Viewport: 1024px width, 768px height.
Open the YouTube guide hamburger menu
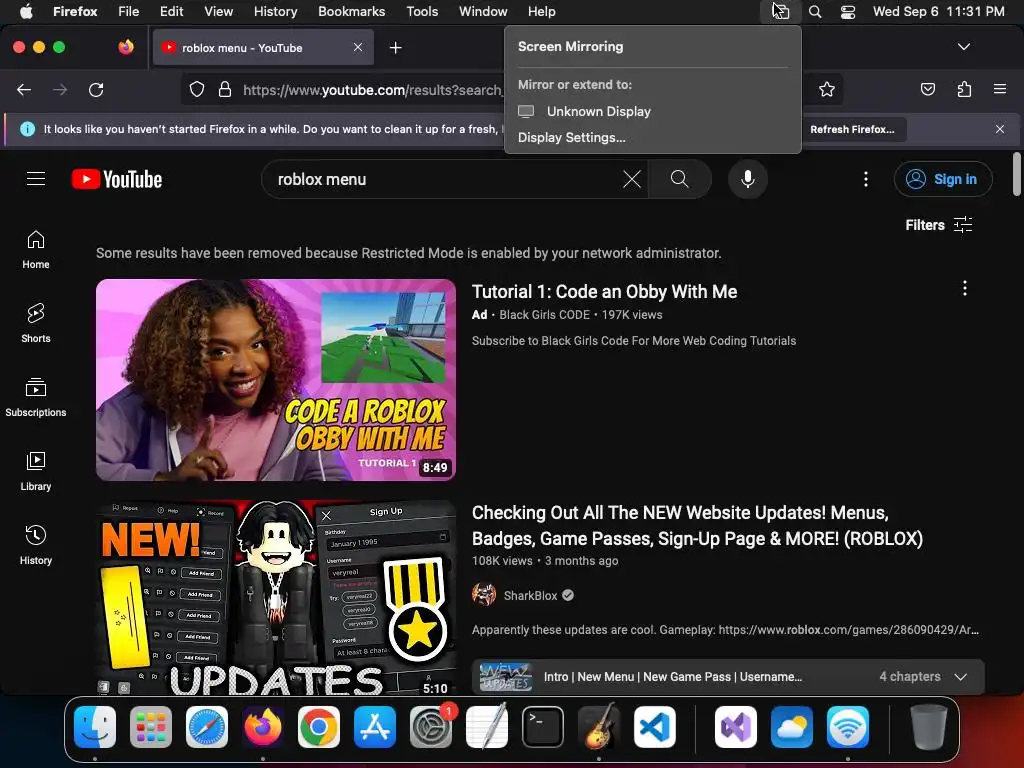[36, 179]
